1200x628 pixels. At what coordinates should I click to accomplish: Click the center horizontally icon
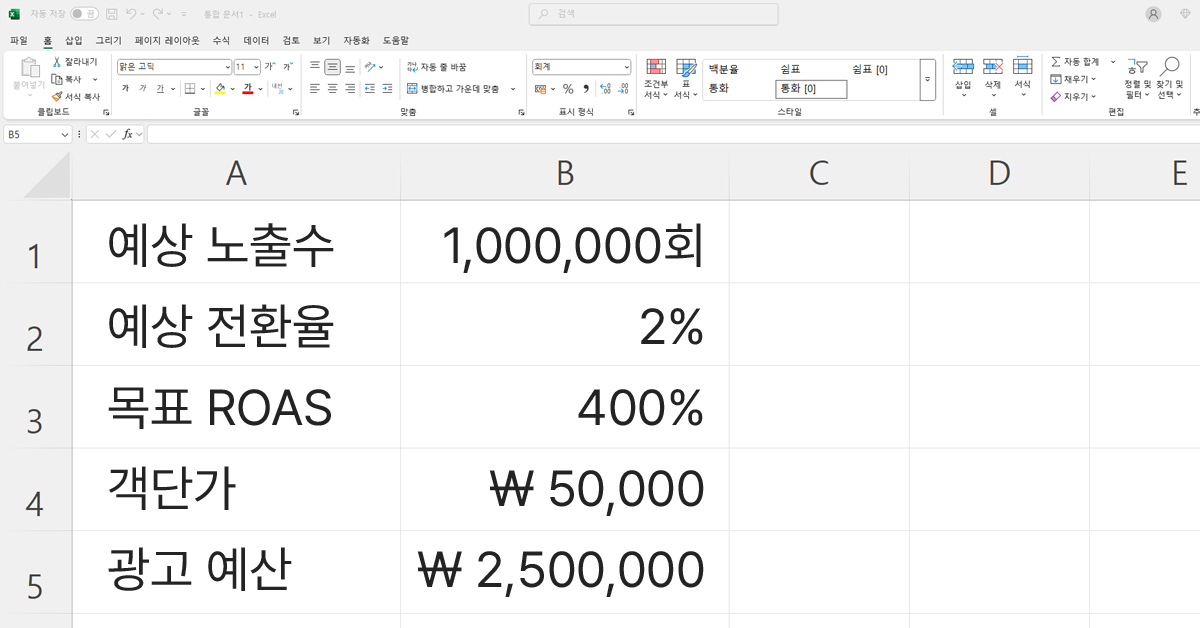333,89
